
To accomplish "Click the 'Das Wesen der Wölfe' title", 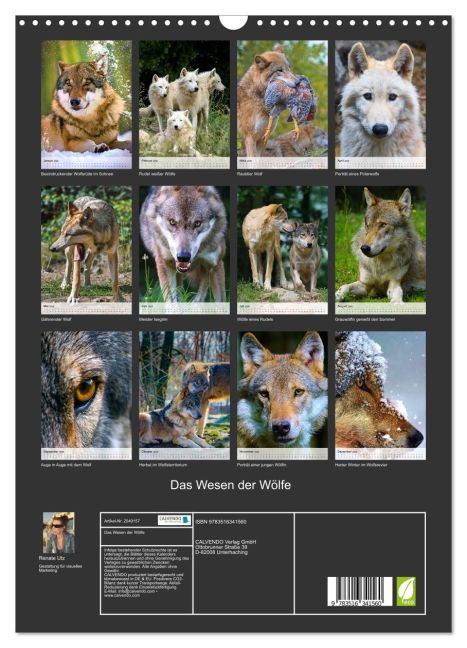I will click(x=231, y=485).
